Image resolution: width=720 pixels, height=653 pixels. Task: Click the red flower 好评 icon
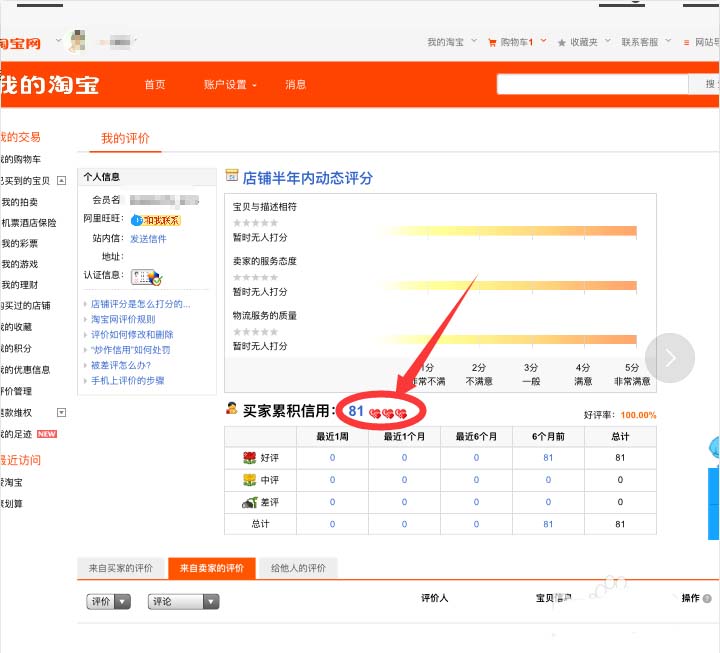click(249, 457)
